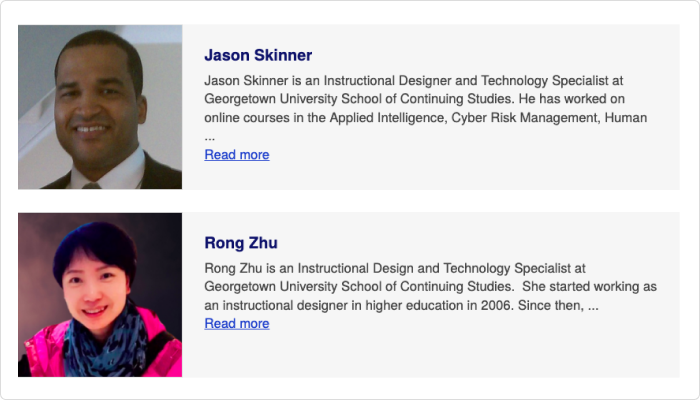The image size is (700, 400).
Task: Click the Jason Skinner name heading
Action: click(258, 55)
